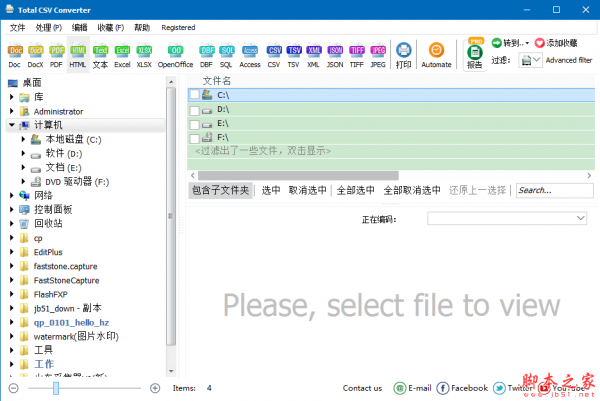Open the Facebook link

click(x=462, y=388)
